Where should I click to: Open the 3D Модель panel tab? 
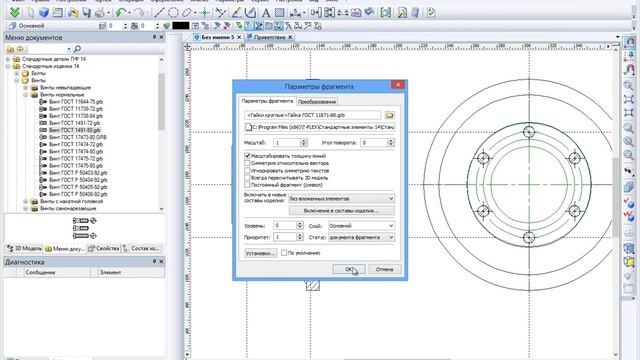[24, 248]
